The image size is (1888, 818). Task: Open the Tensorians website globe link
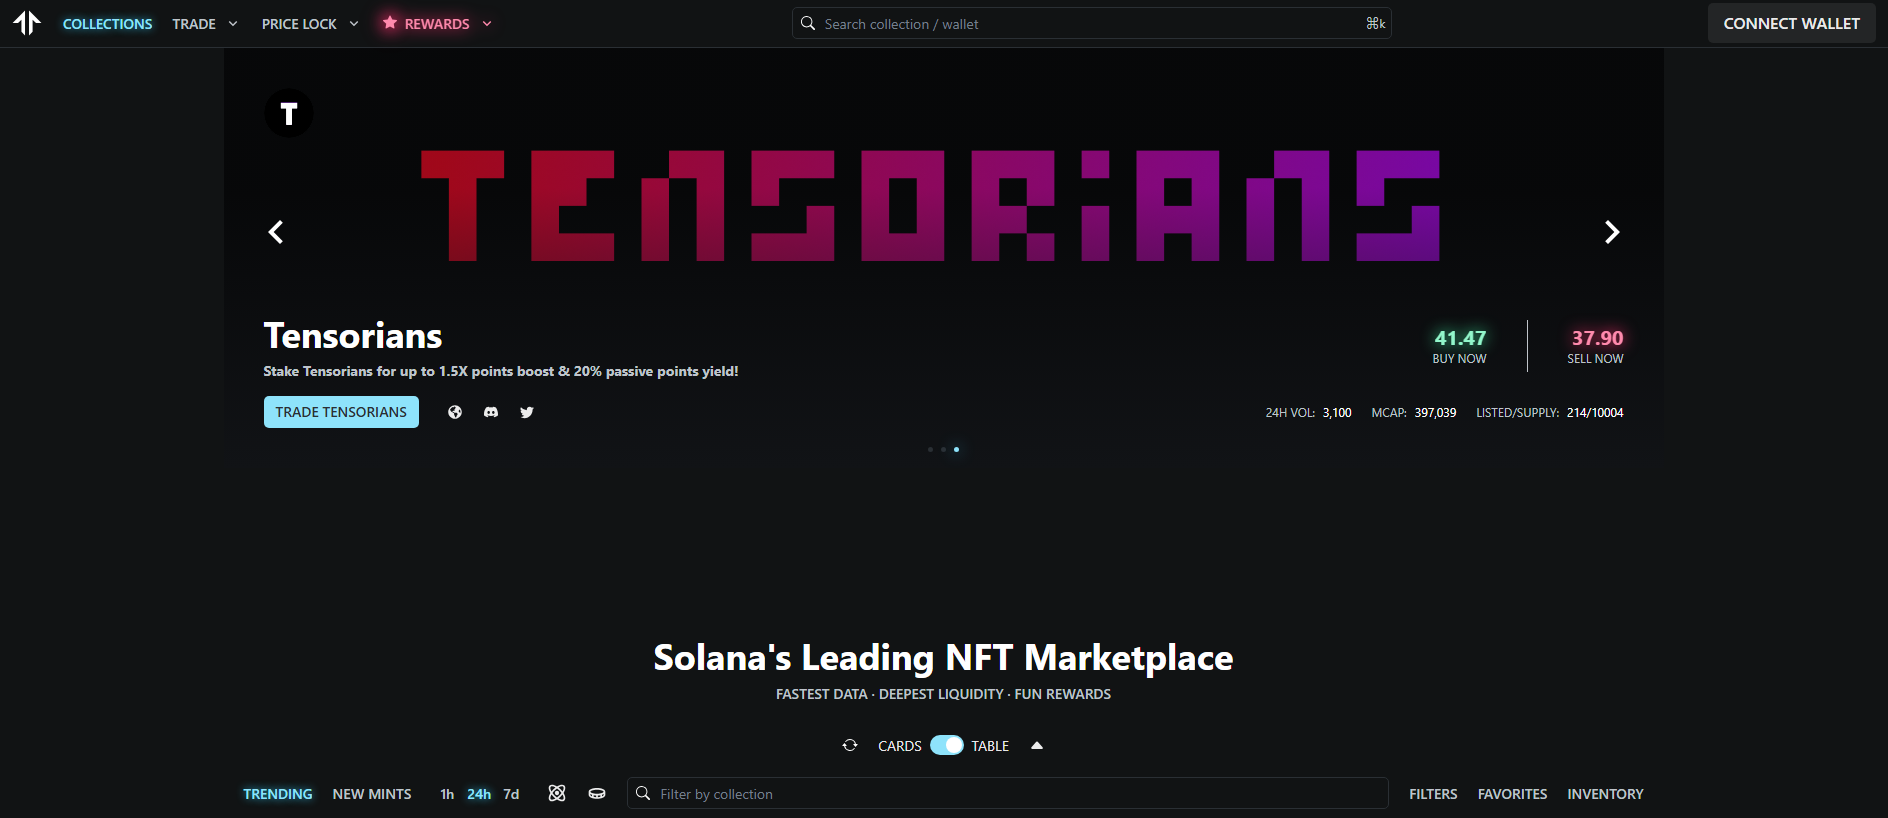(x=455, y=412)
